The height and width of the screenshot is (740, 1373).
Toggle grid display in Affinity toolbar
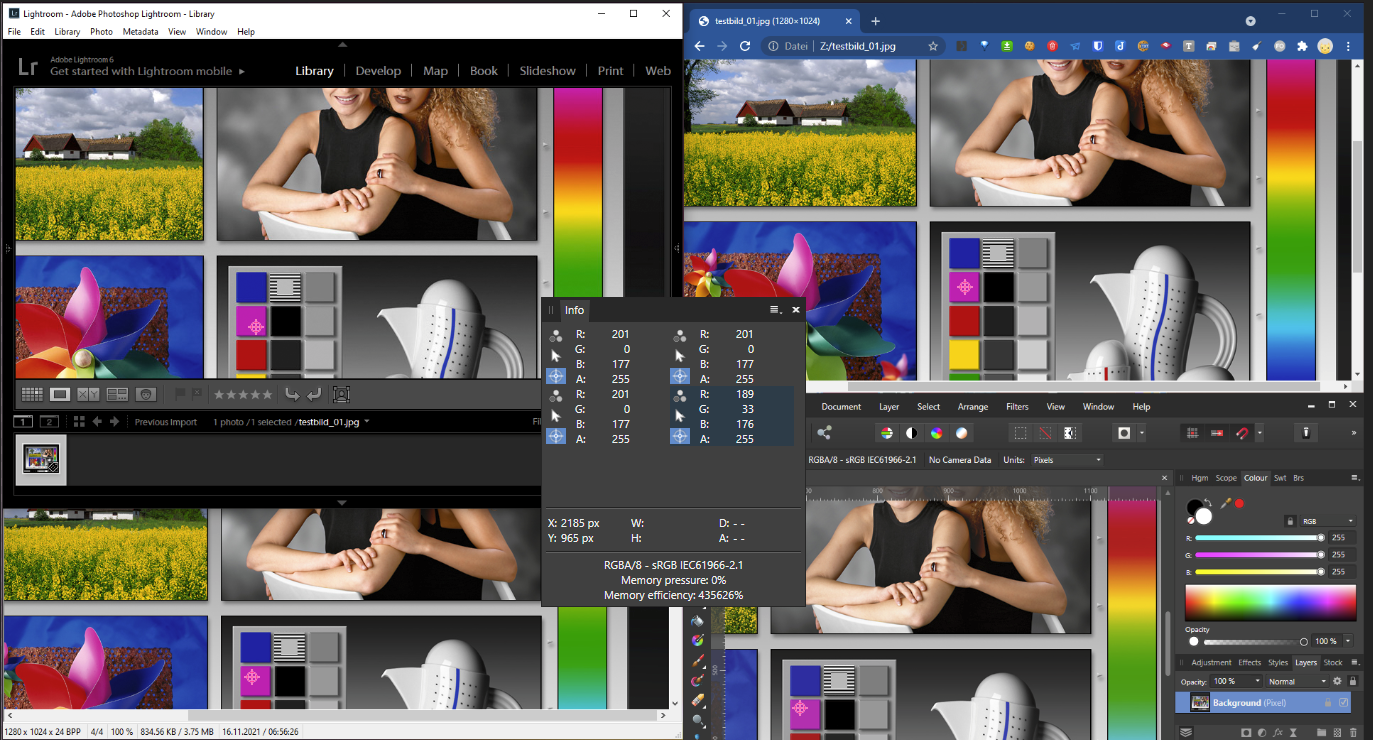(1192, 433)
